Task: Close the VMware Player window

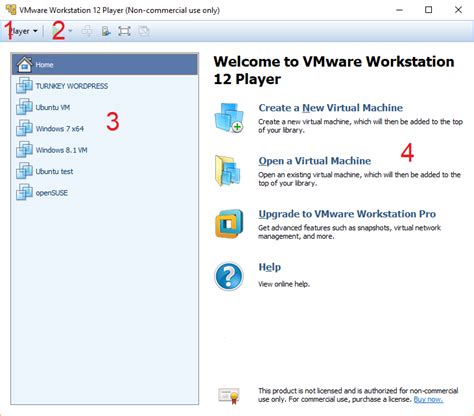Action: click(458, 10)
